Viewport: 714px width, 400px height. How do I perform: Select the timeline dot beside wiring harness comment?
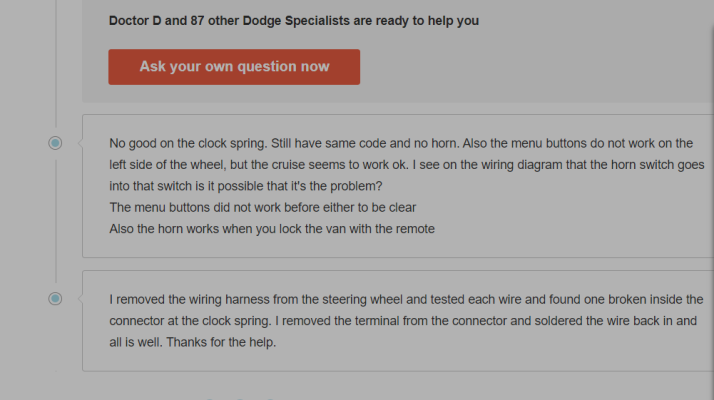55,299
